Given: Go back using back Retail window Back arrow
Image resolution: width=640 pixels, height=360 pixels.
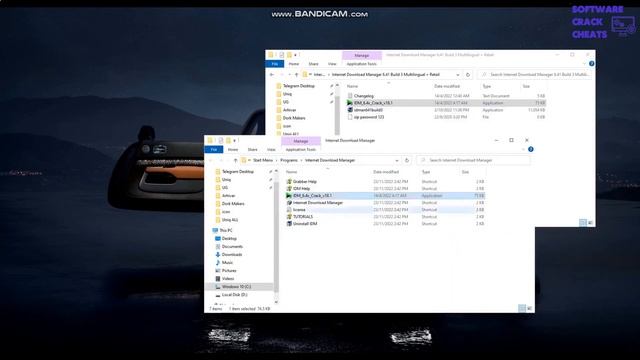Looking at the screenshot, I should pos(272,75).
